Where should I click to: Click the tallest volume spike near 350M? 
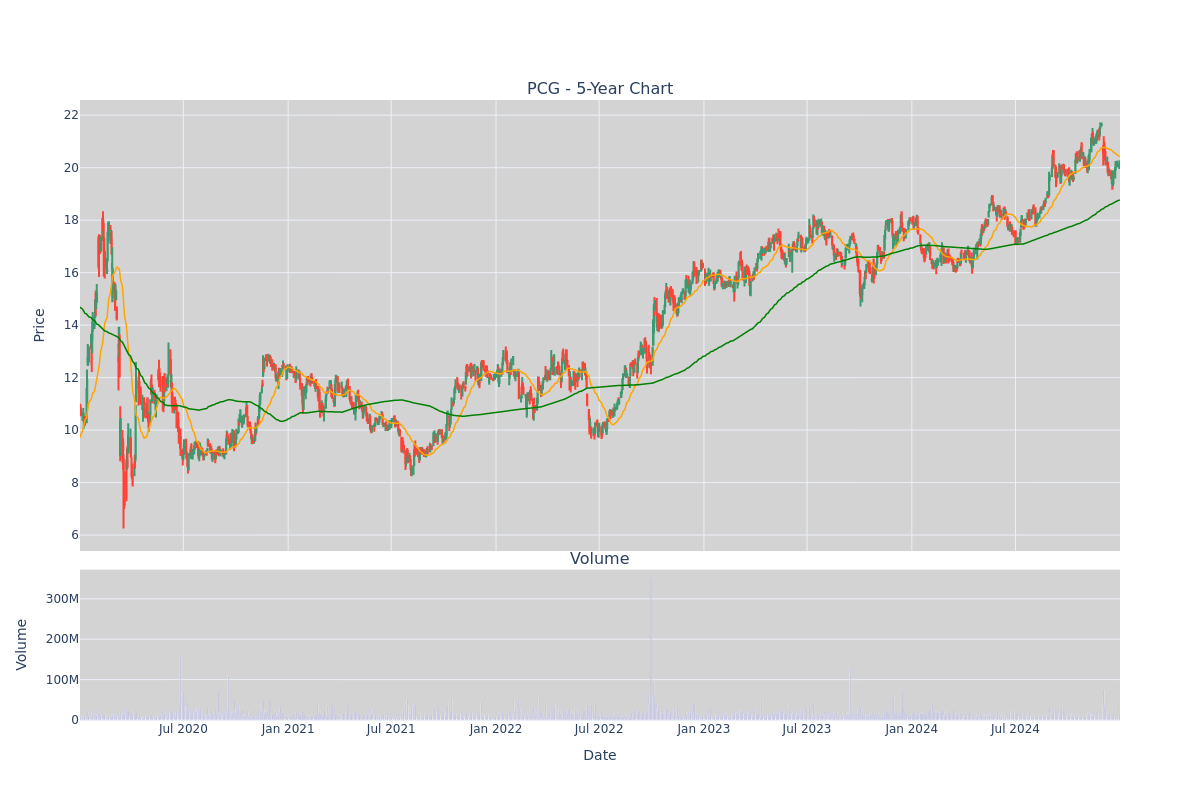[651, 648]
